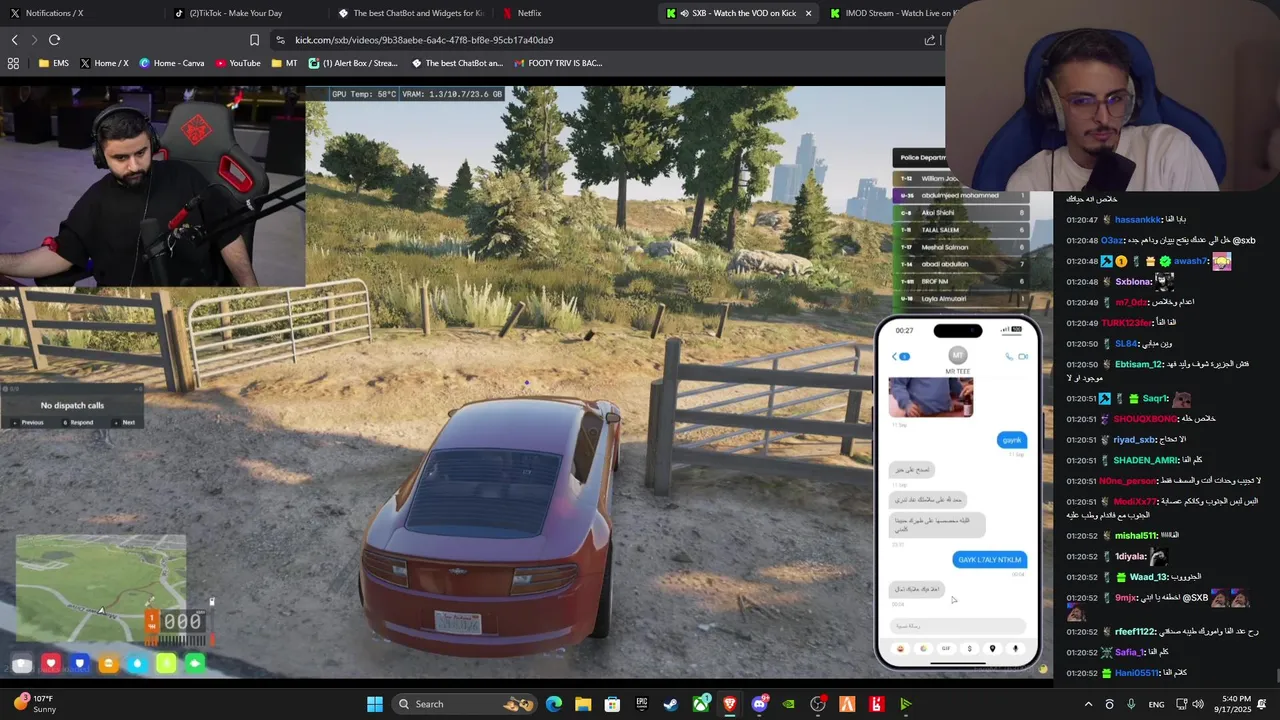Open the Home / X bookmark
Viewport: 1280px width, 720px height.
104,63
